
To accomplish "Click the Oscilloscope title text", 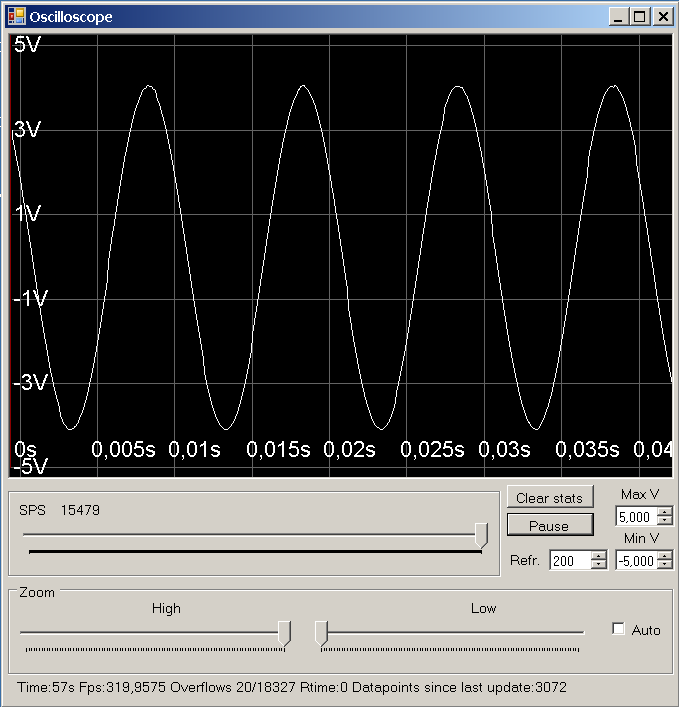I will pos(71,17).
